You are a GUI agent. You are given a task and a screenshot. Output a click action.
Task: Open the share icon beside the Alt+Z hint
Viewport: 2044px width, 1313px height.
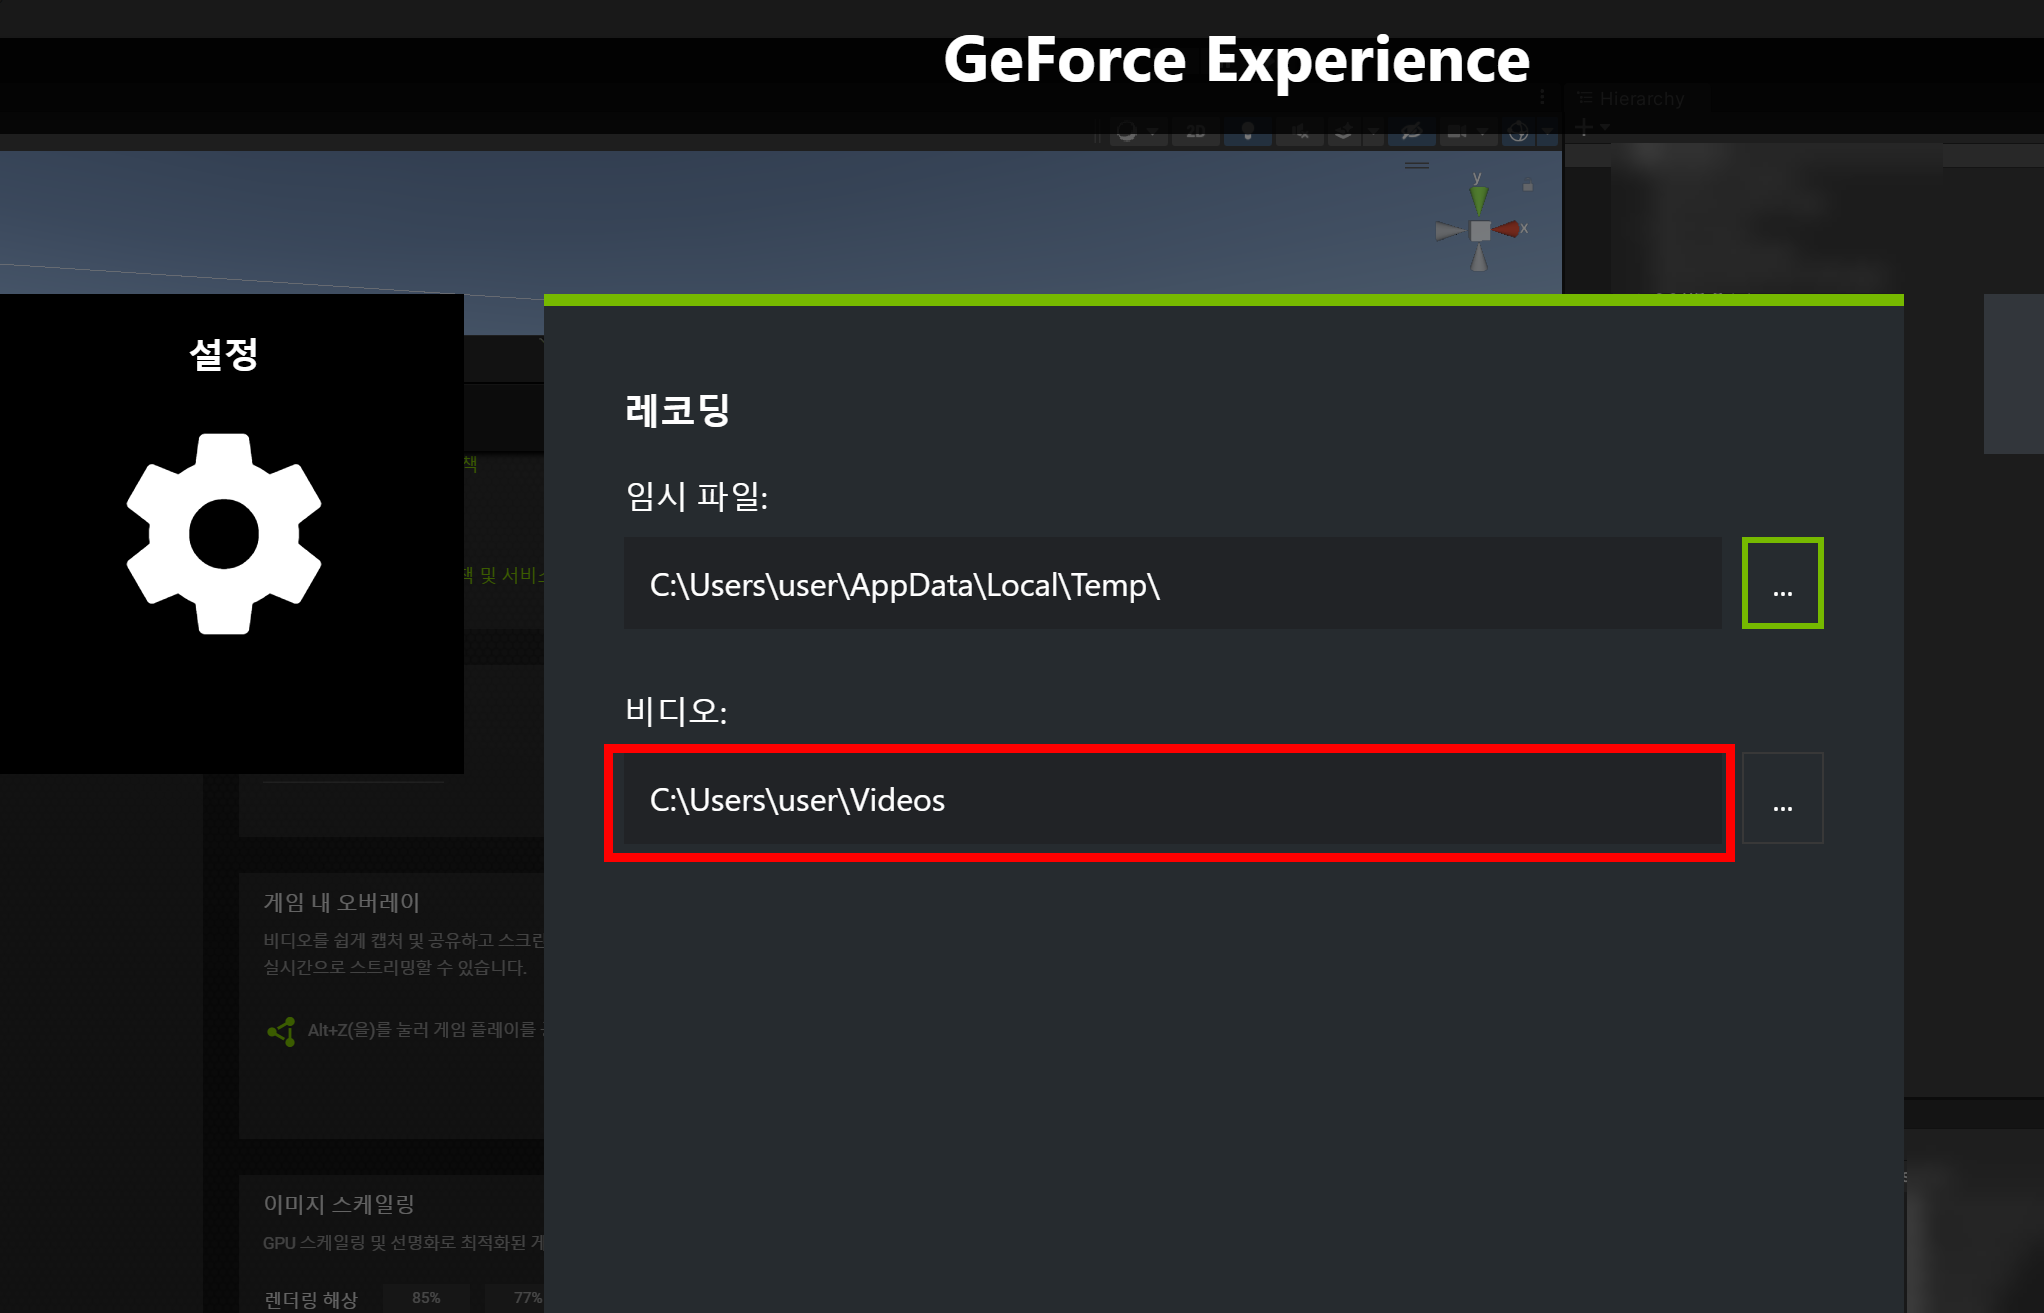pyautogui.click(x=281, y=1031)
